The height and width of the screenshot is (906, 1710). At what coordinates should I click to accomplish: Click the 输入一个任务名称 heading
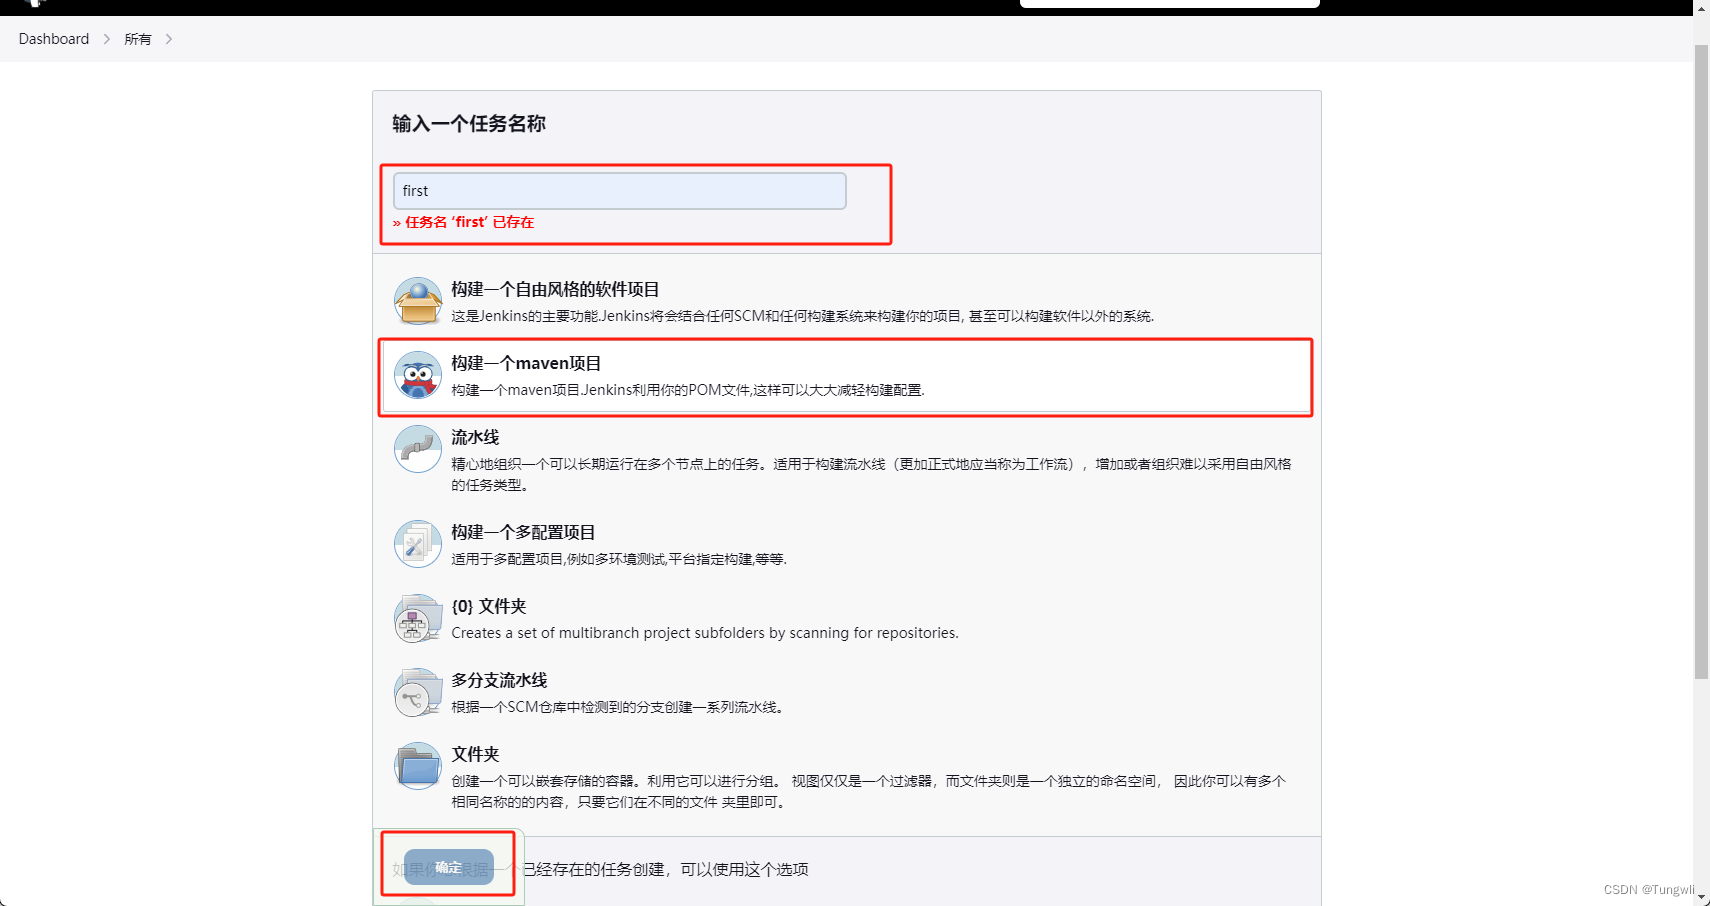(469, 123)
